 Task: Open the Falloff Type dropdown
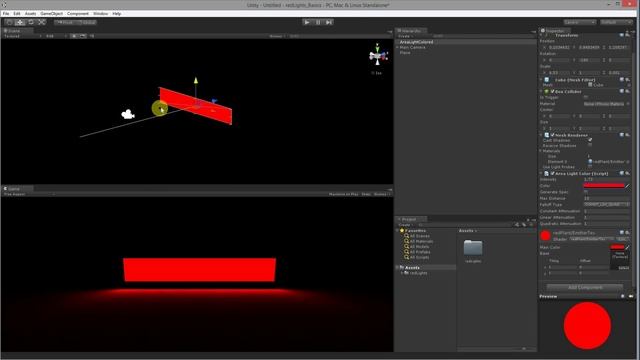[x=607, y=204]
